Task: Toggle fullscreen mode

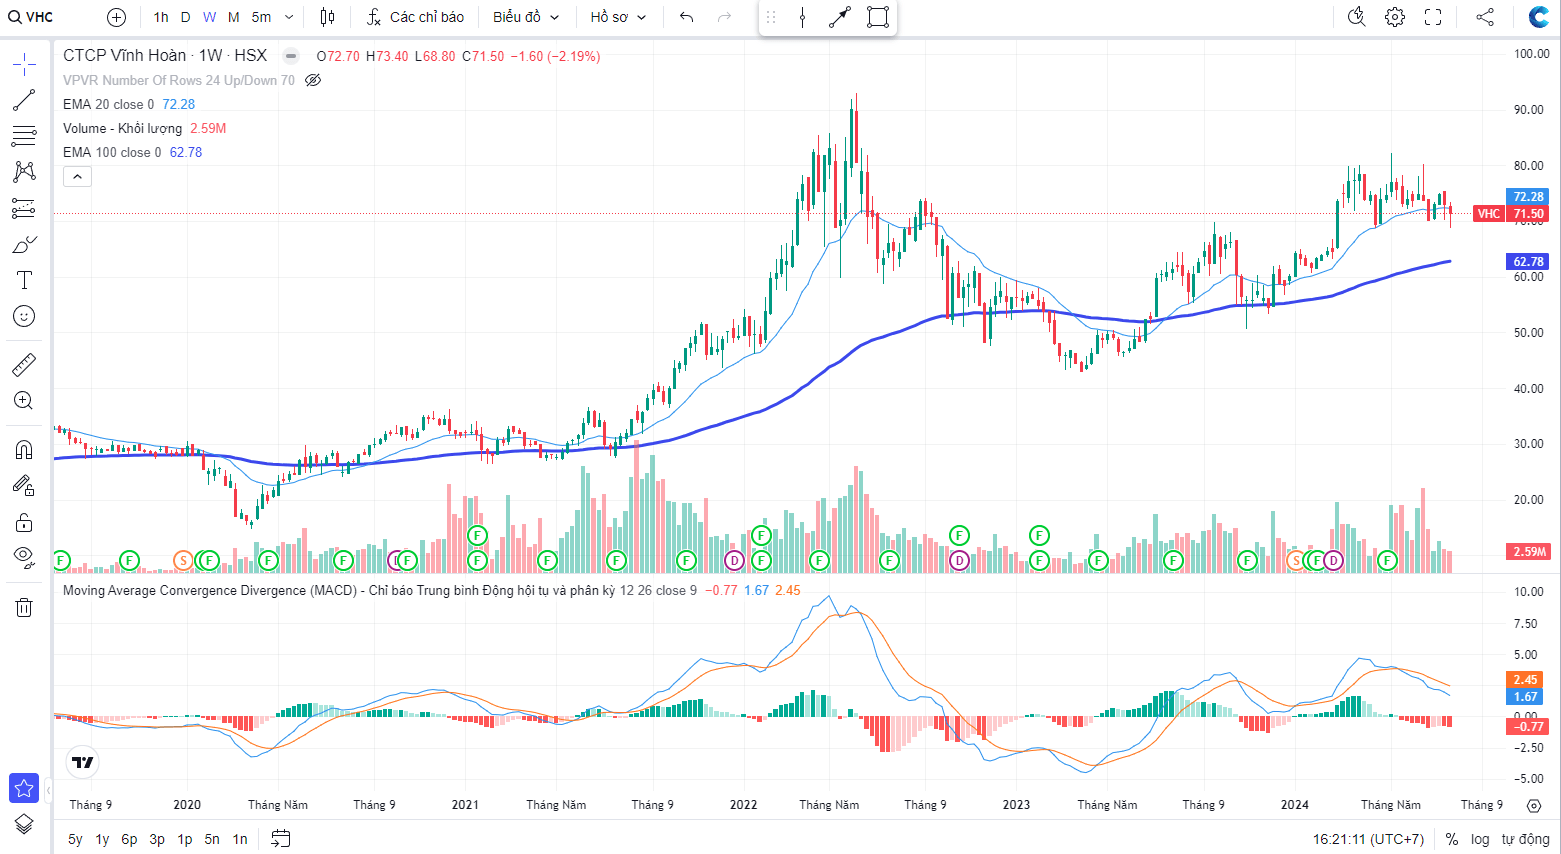Action: click(x=1433, y=17)
